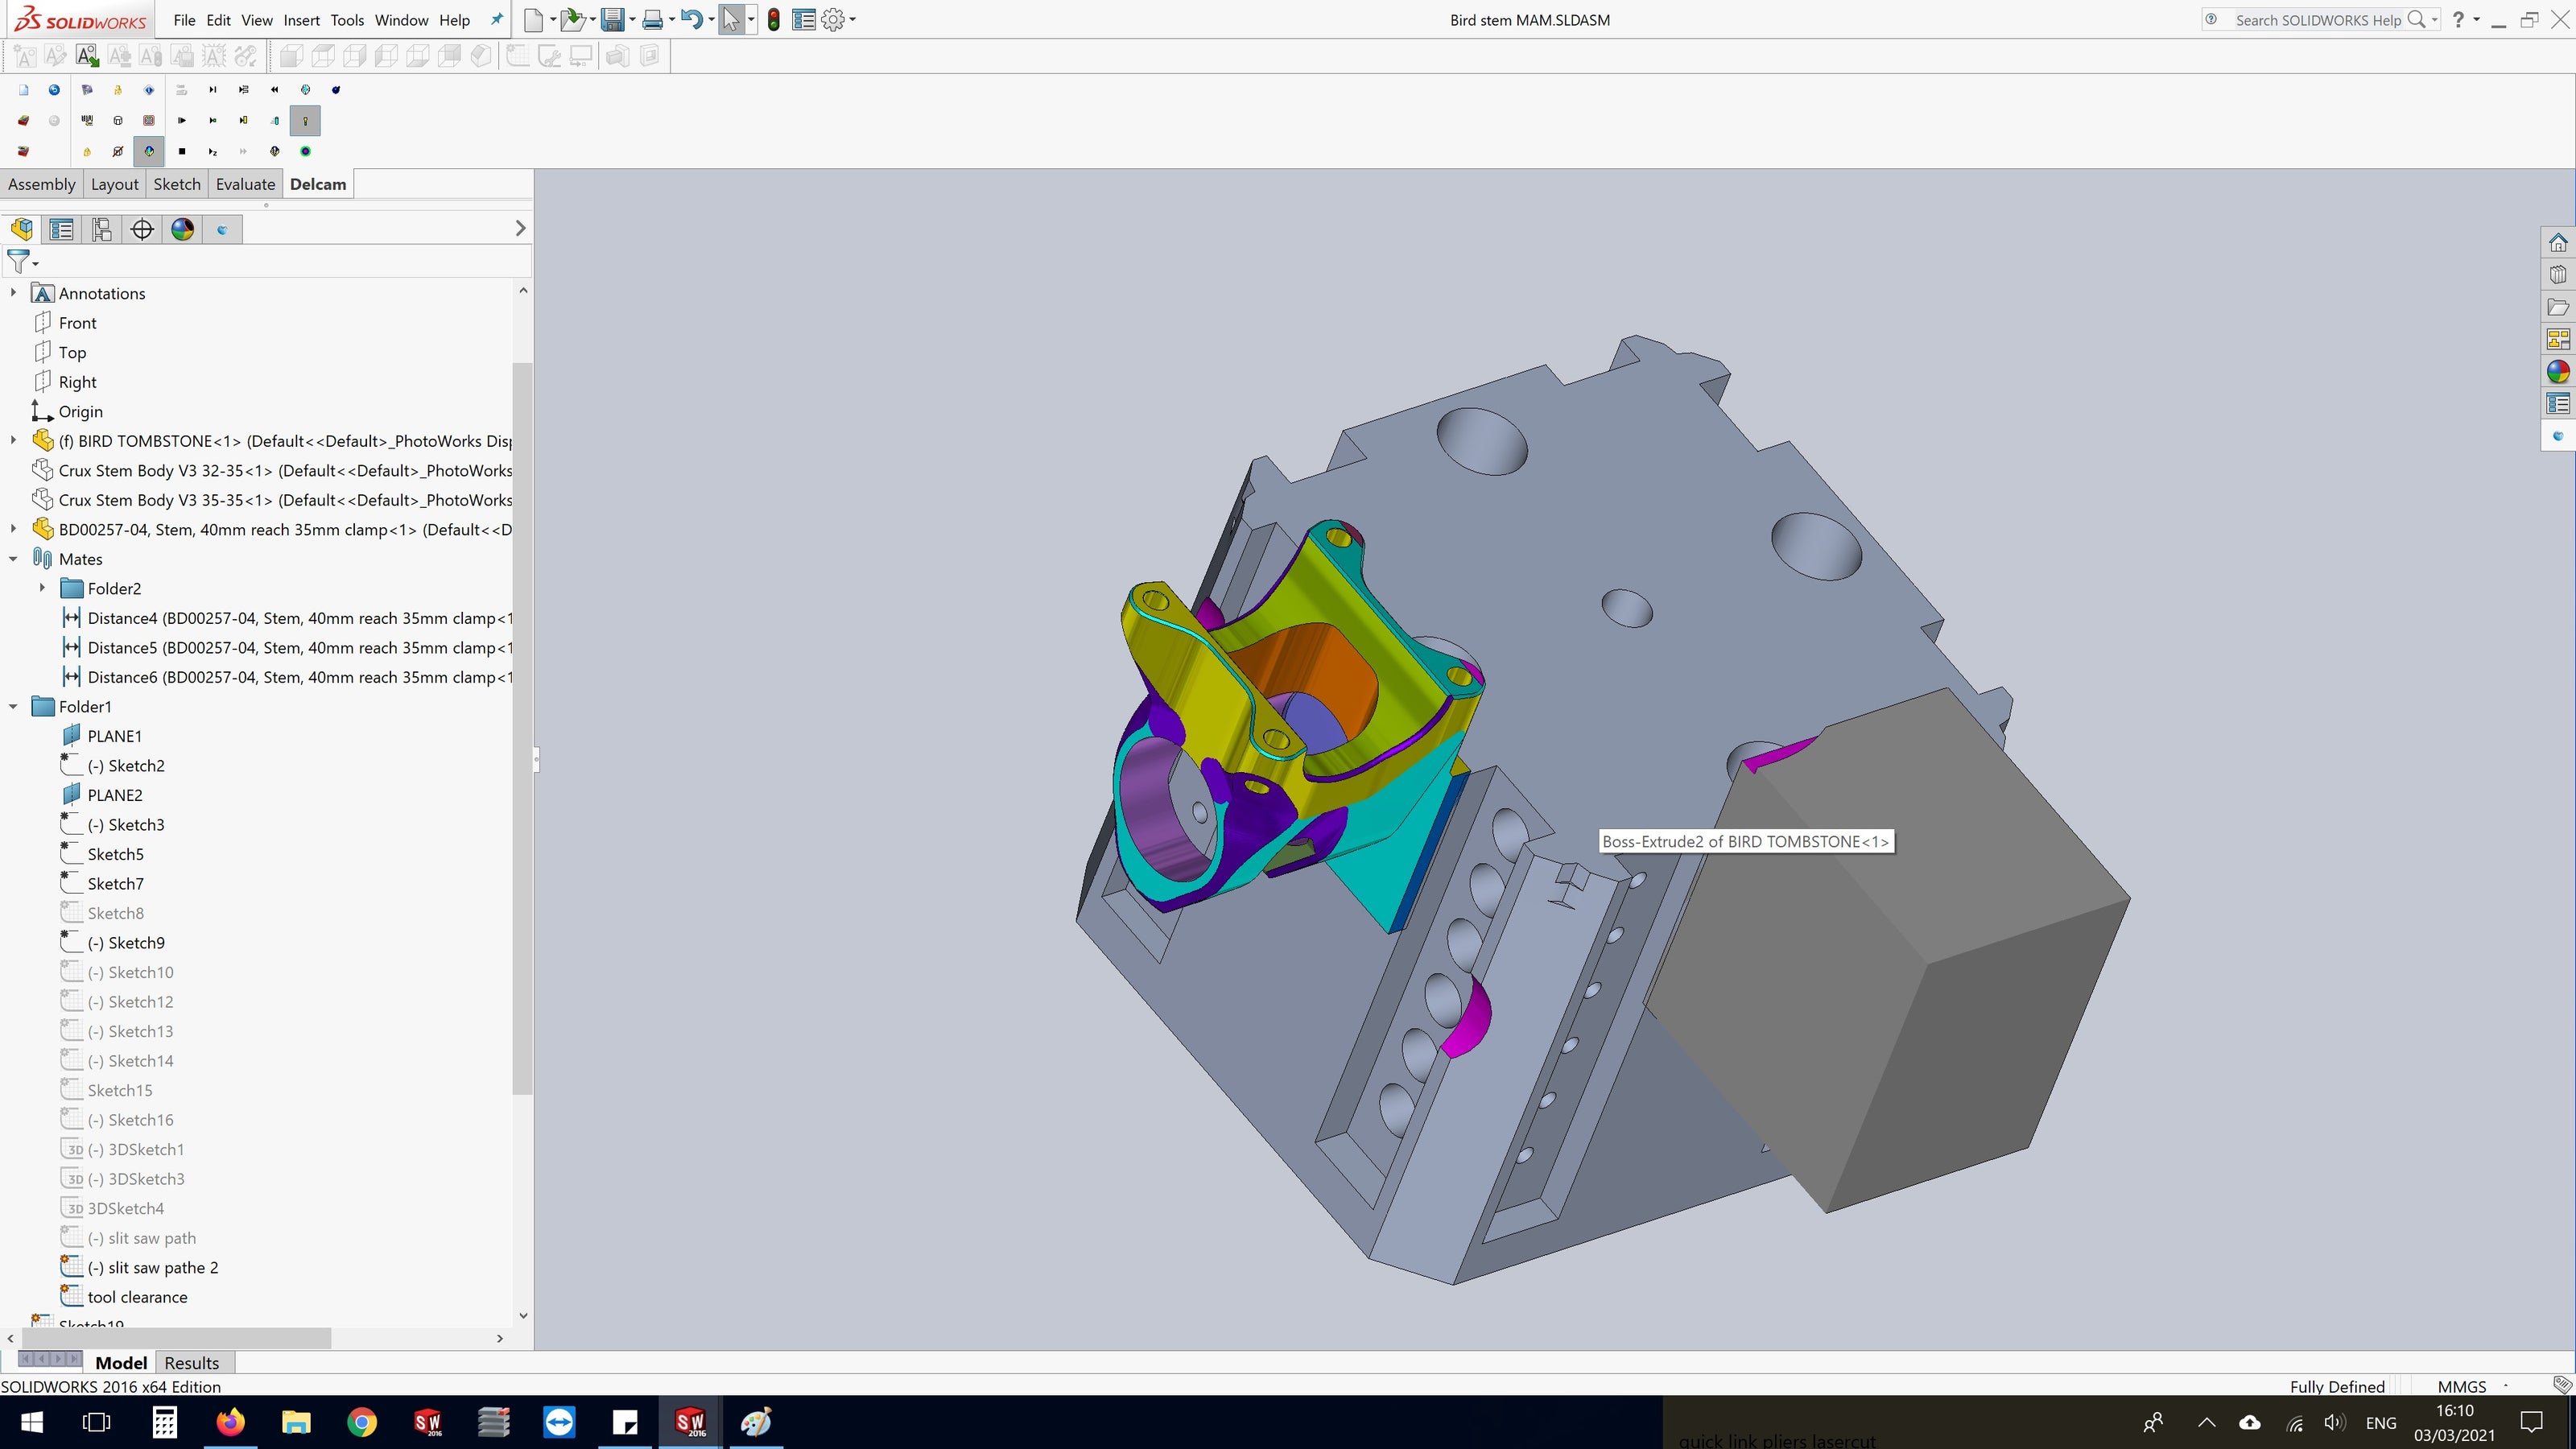The width and height of the screenshot is (2576, 1449).
Task: Collapse the Mates tree node
Action: pos(13,559)
